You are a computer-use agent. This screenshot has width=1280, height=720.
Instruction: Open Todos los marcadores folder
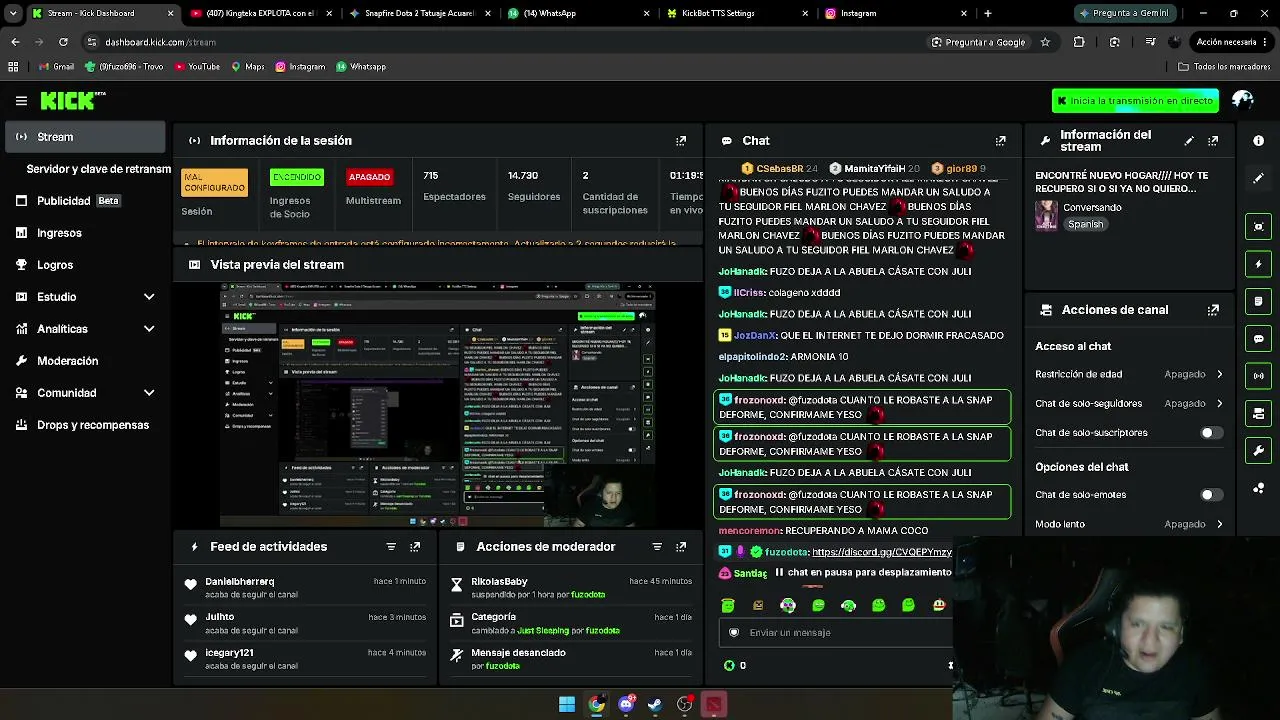pyautogui.click(x=1224, y=67)
